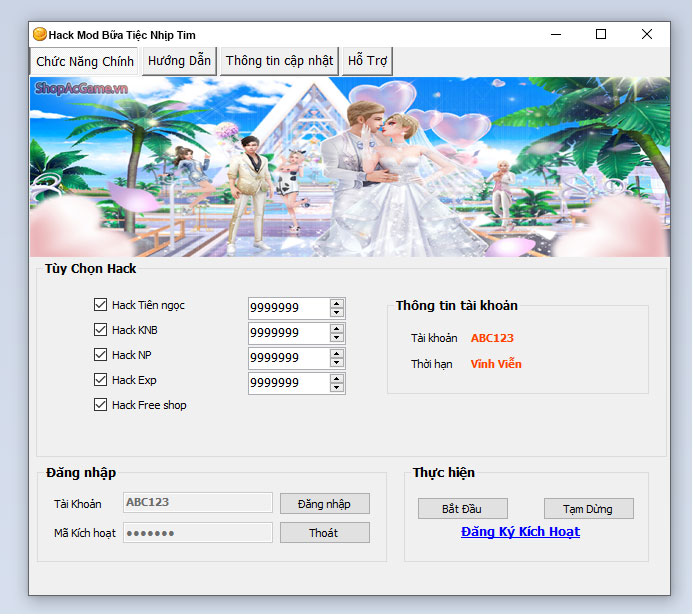
Task: Click the Thoát button
Action: coord(324,533)
